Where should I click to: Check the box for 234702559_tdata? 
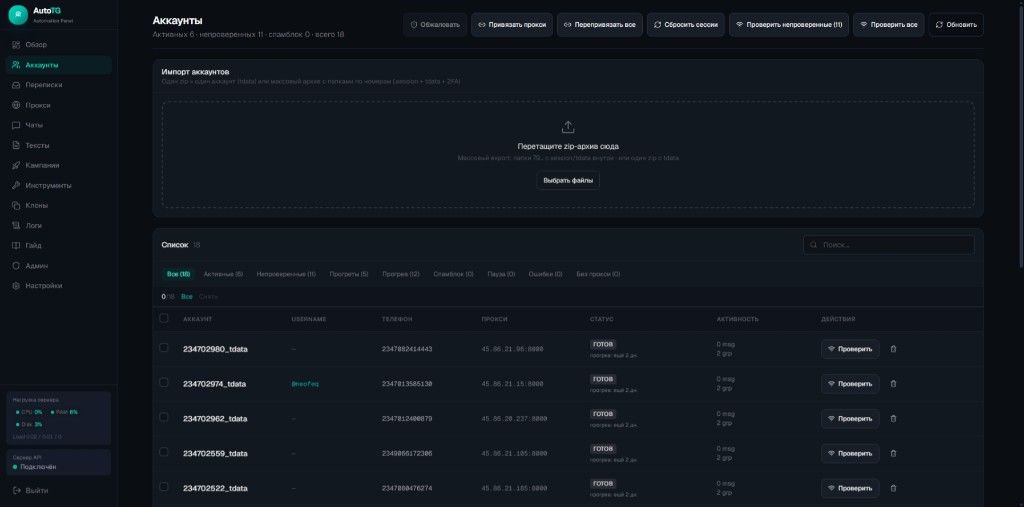pyautogui.click(x=164, y=452)
